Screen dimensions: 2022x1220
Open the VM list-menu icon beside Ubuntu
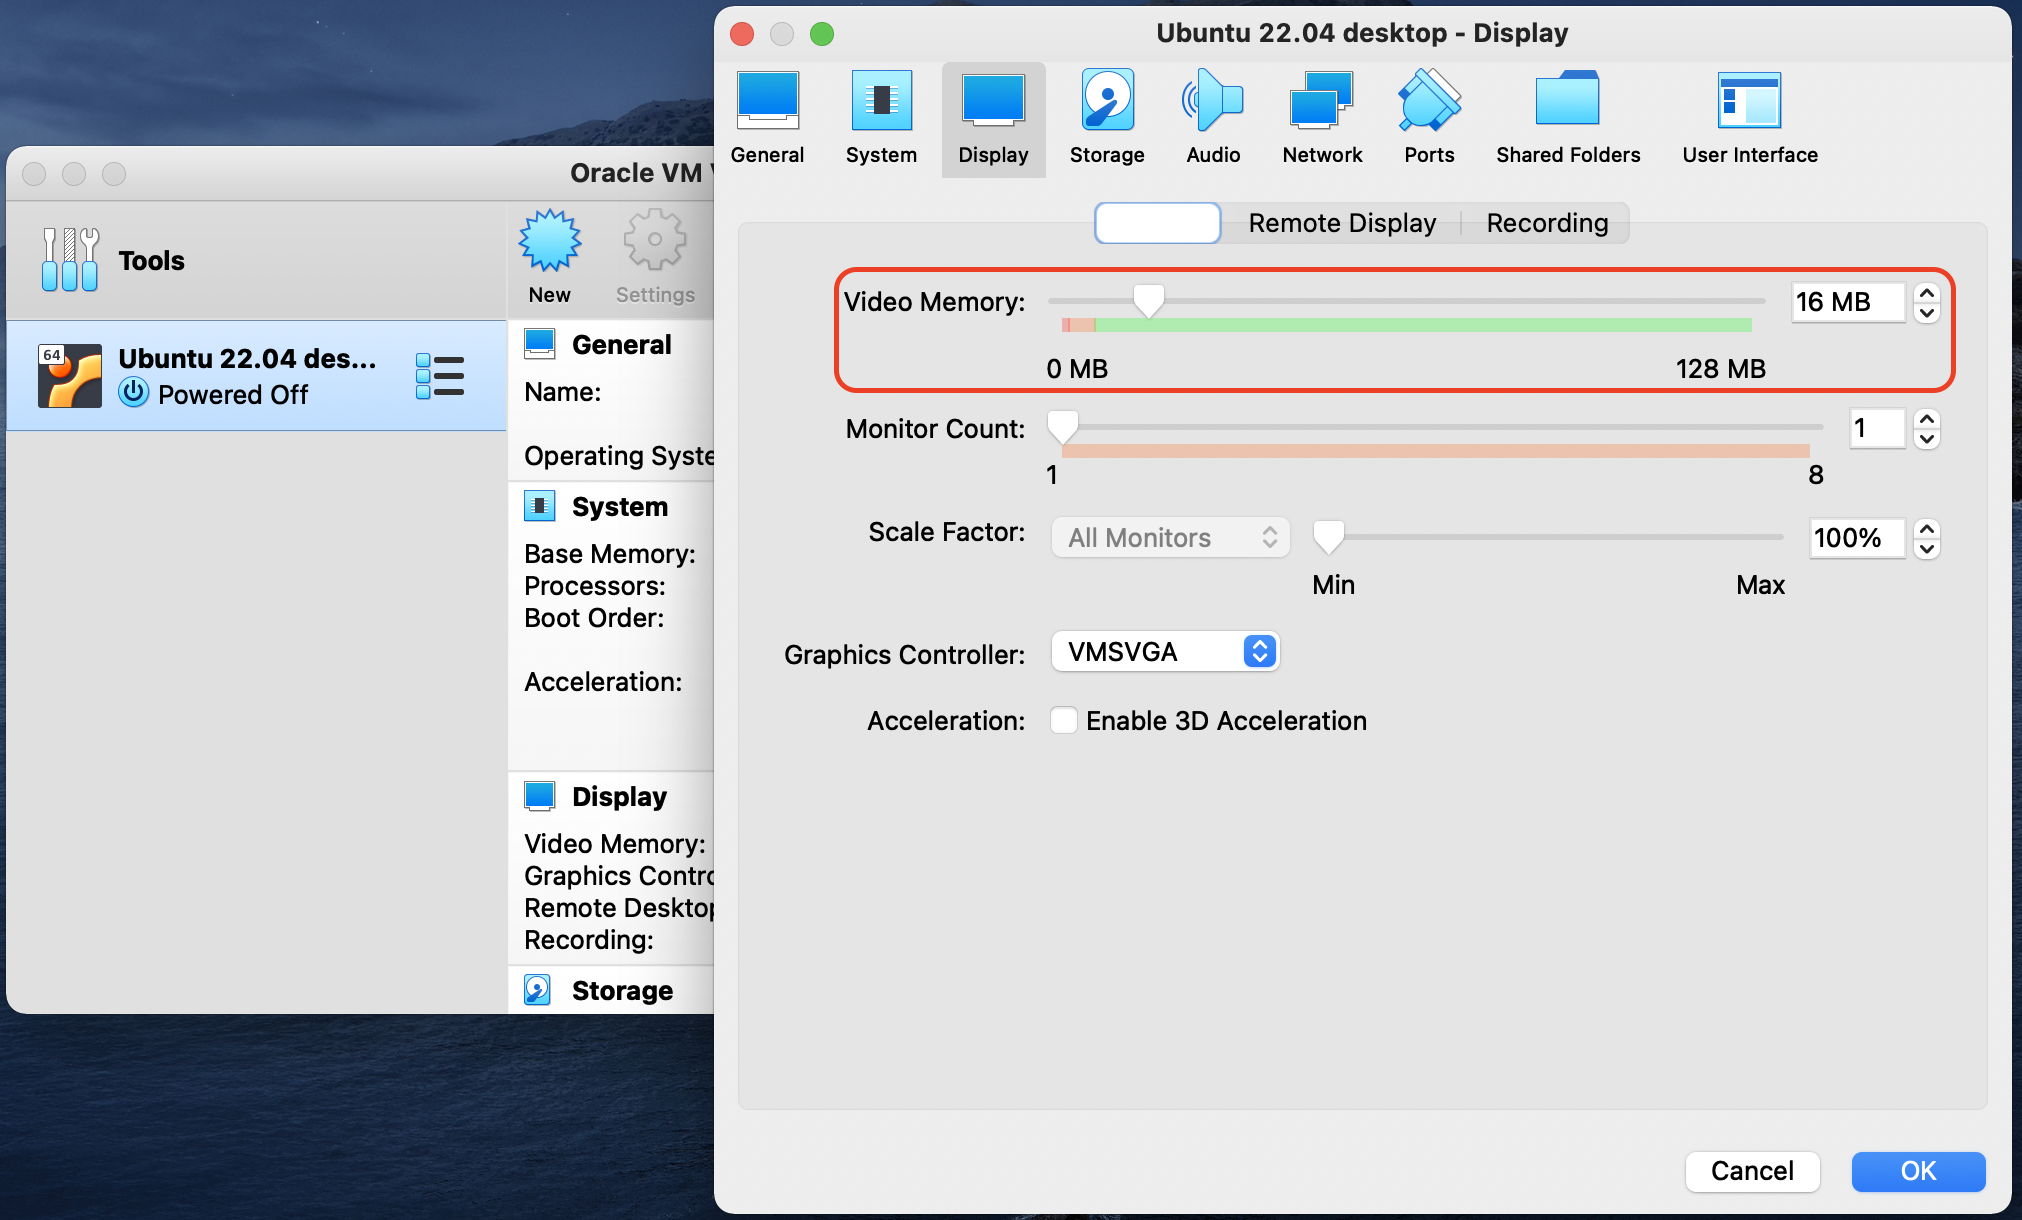[440, 376]
